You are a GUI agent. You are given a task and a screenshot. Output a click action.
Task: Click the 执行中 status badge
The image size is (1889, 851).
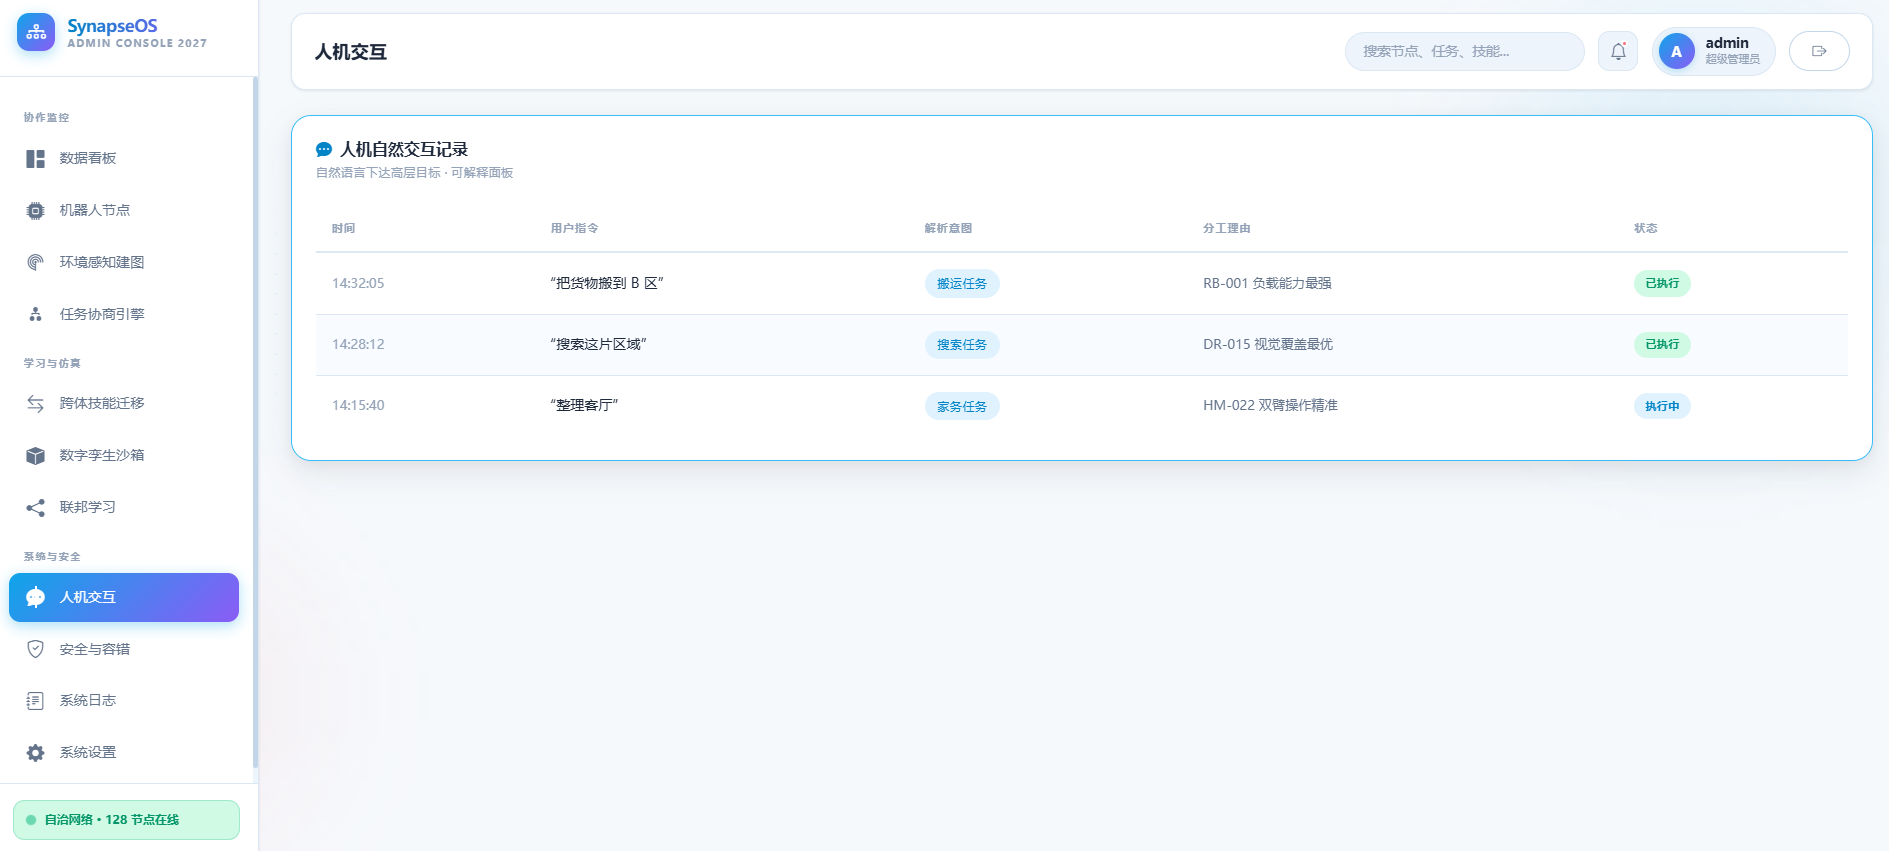point(1662,406)
